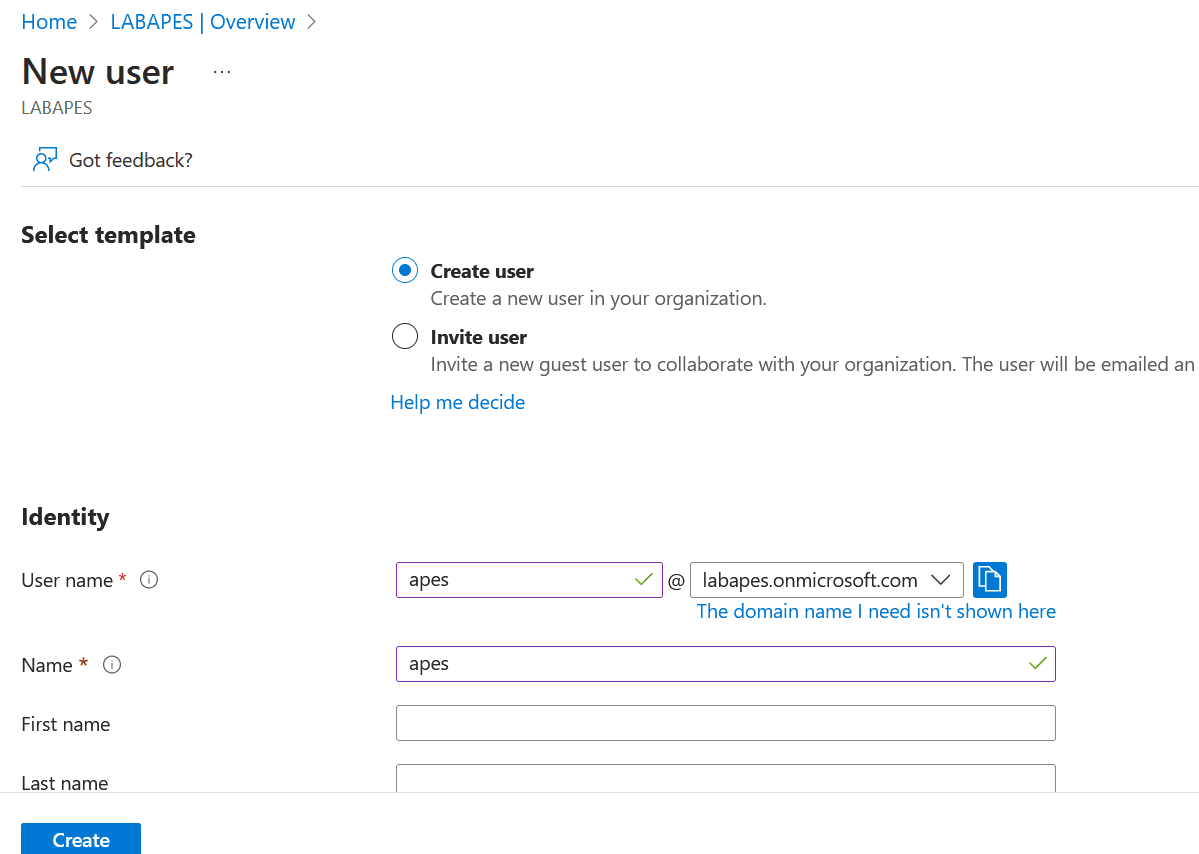Screen dimensions: 1199x854
Task: Click the Last name input box
Action: tap(725, 778)
